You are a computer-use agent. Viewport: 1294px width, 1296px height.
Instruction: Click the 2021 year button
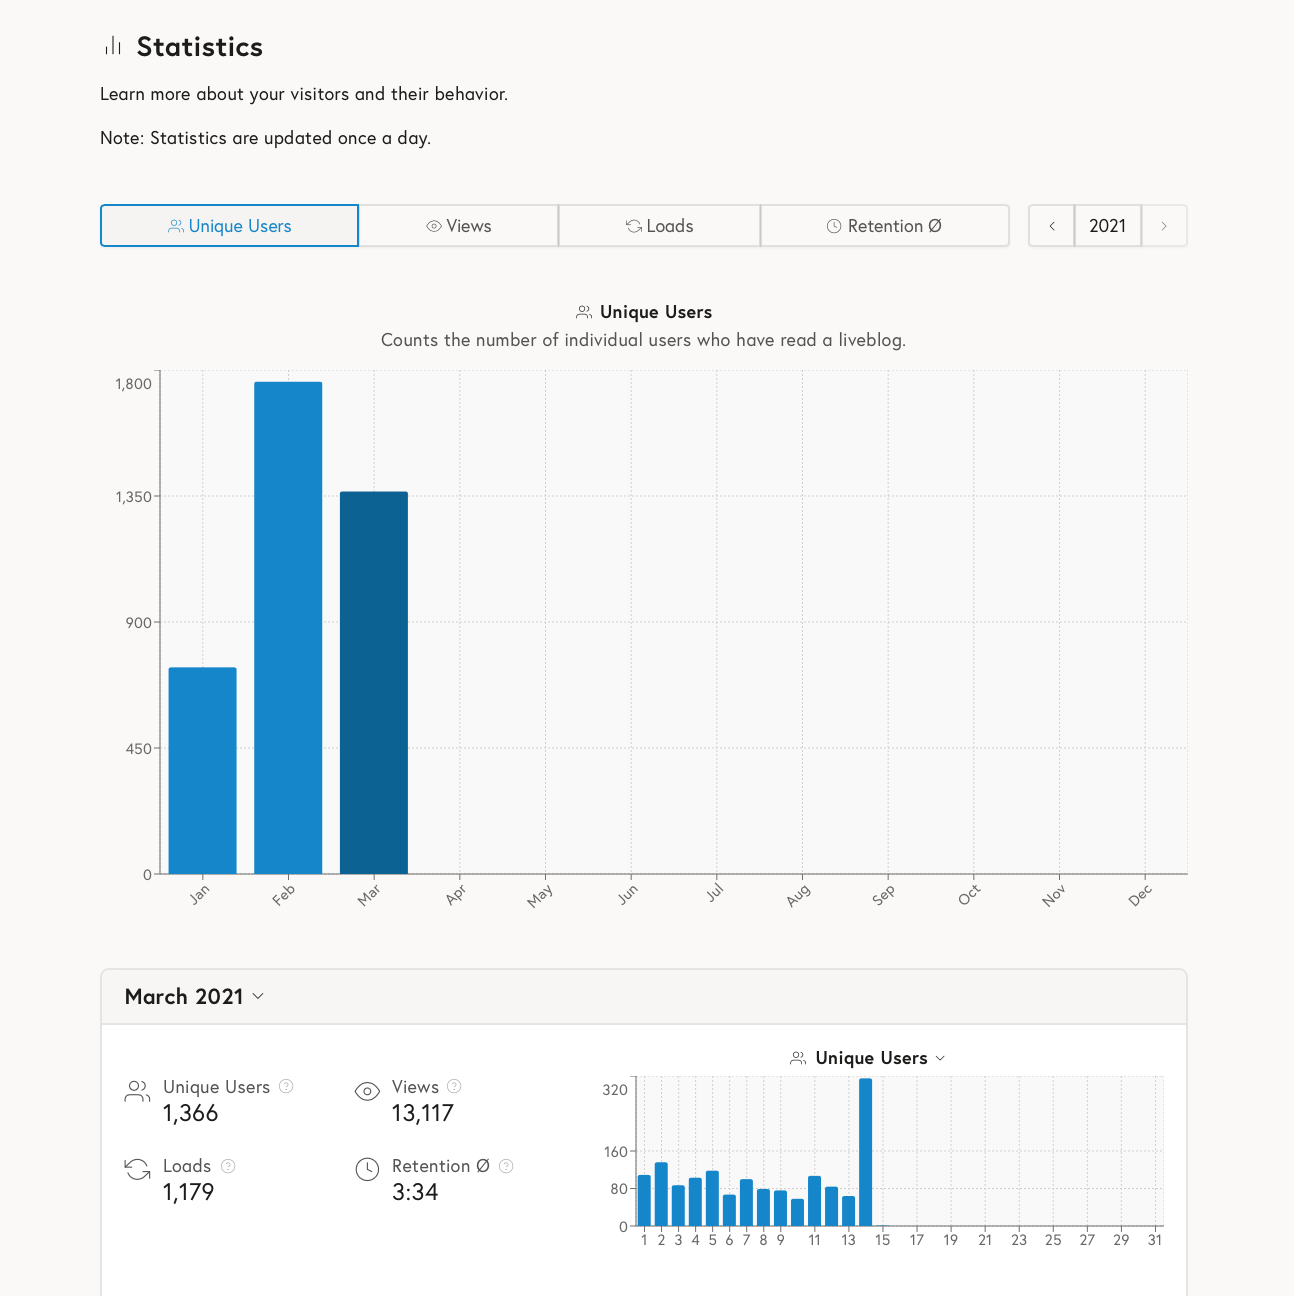1107,226
